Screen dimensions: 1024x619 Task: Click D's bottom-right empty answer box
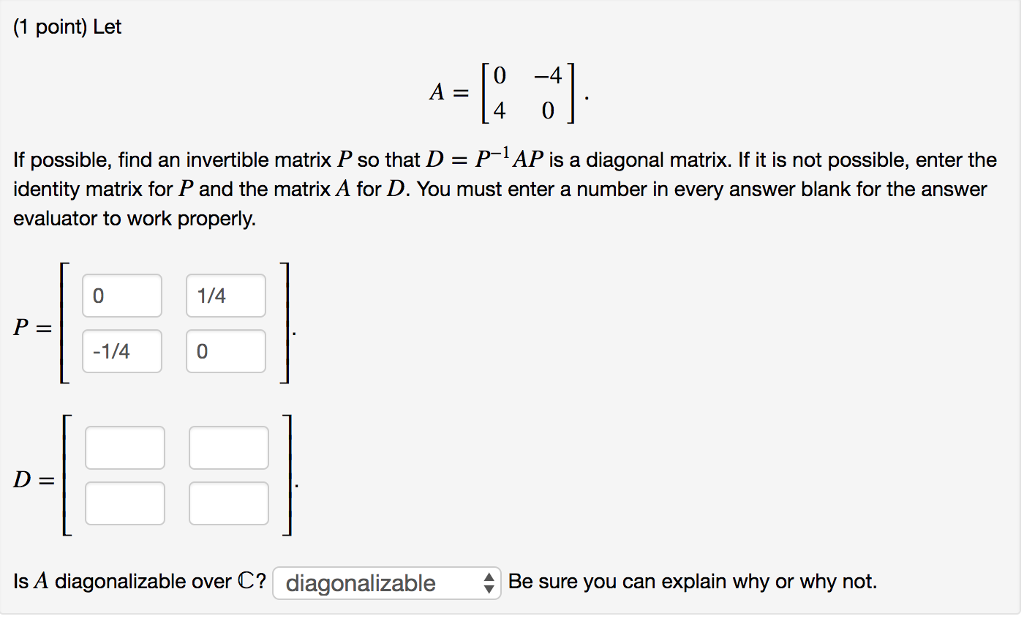[228, 503]
